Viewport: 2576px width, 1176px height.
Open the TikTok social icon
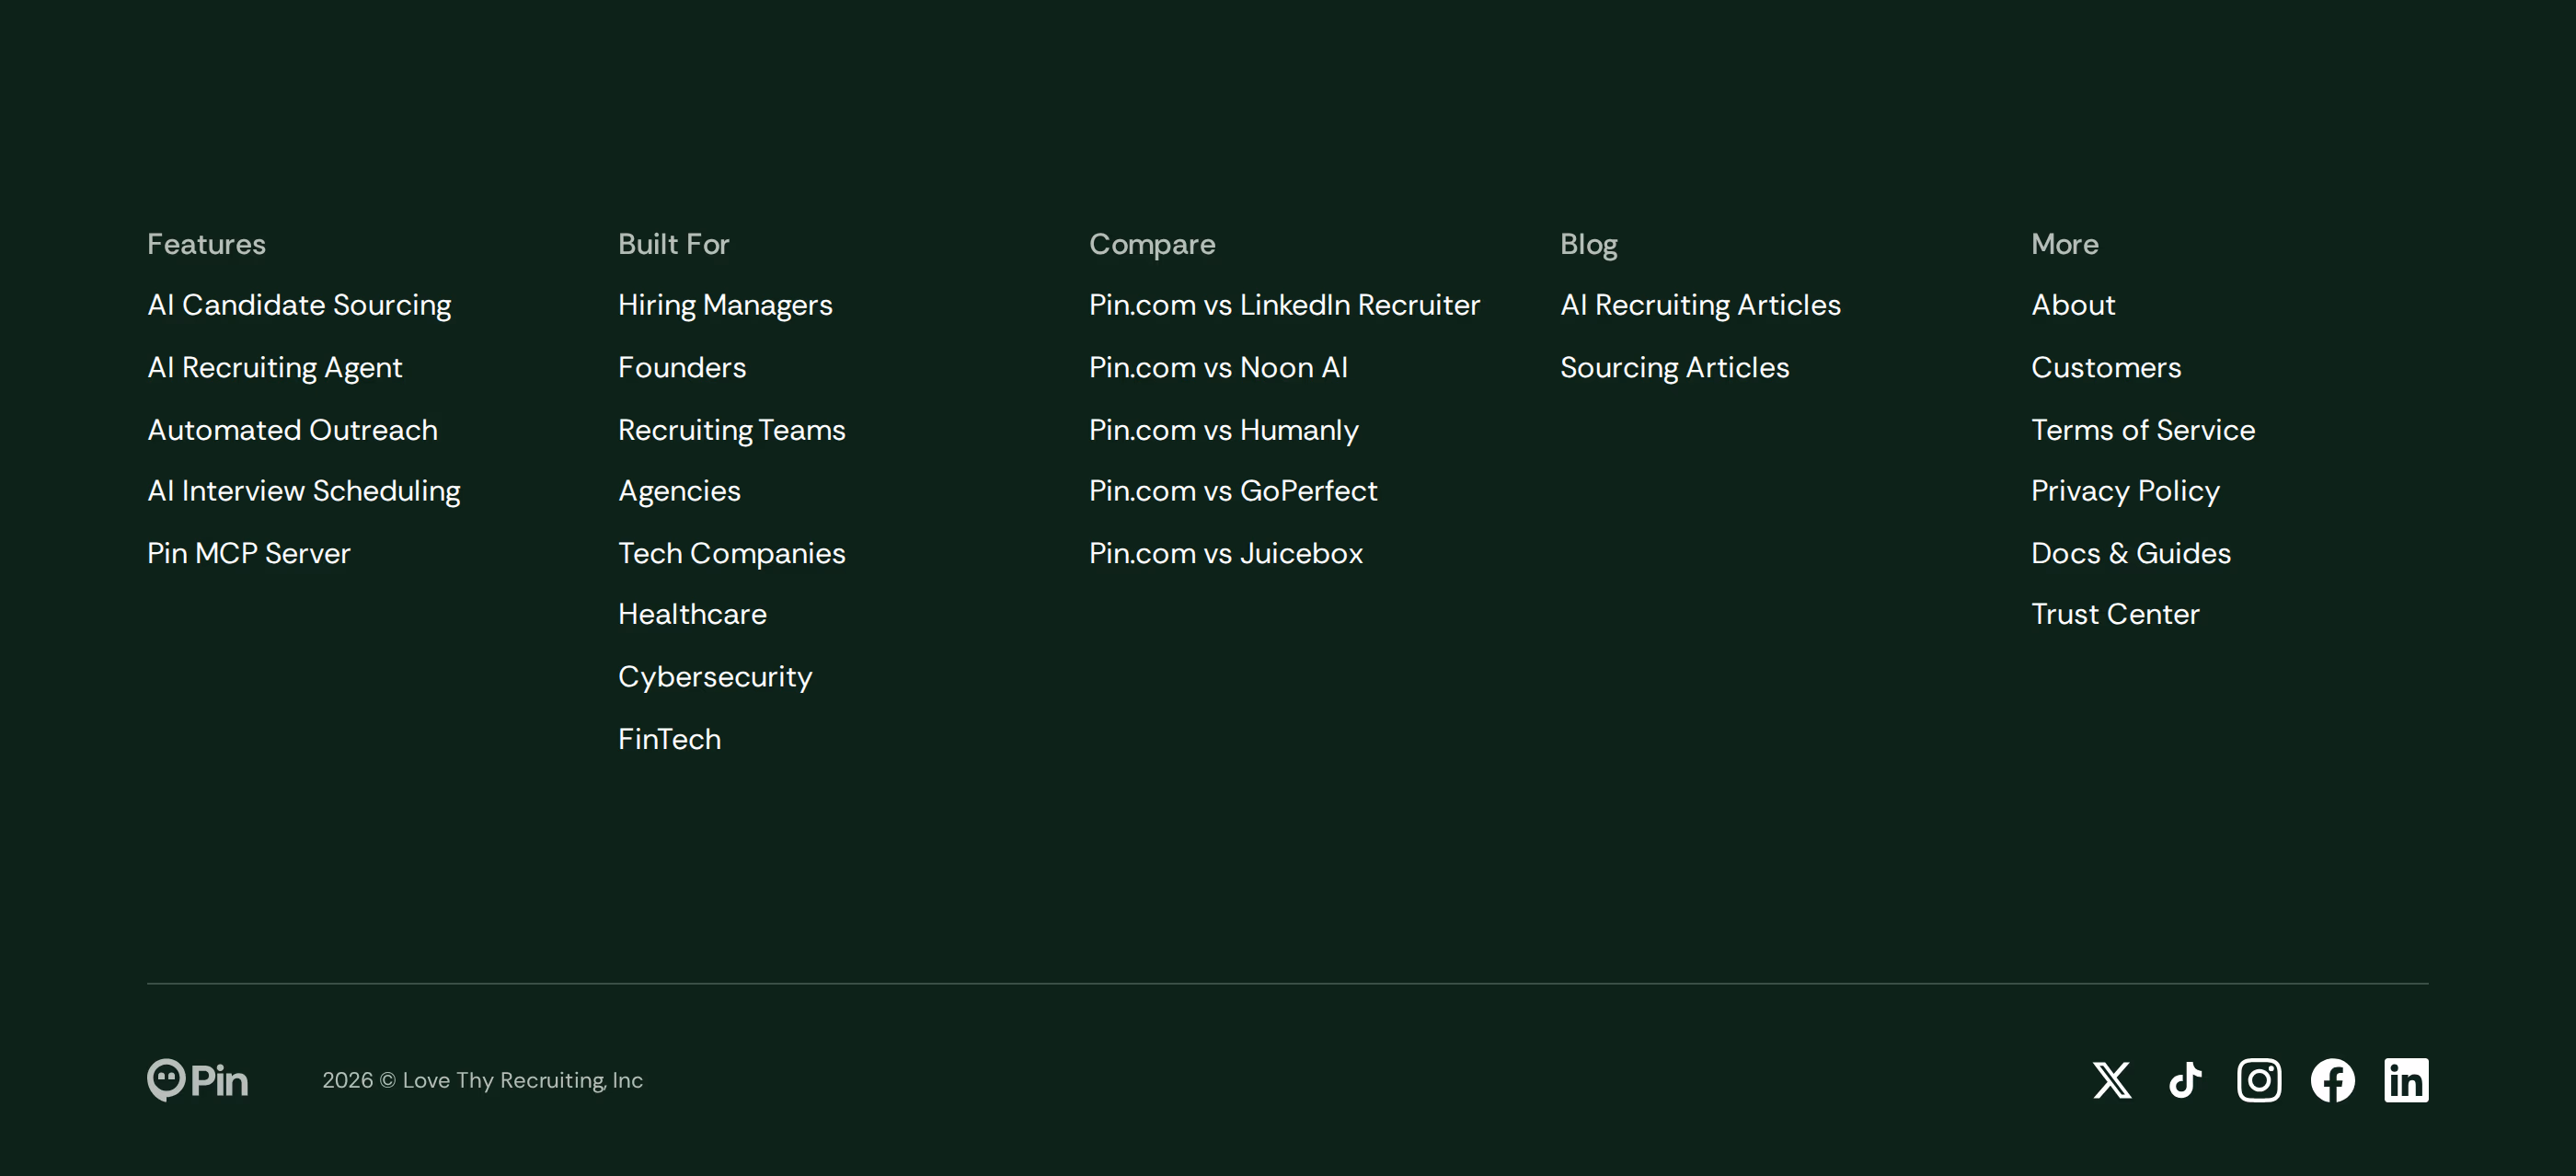coord(2185,1080)
